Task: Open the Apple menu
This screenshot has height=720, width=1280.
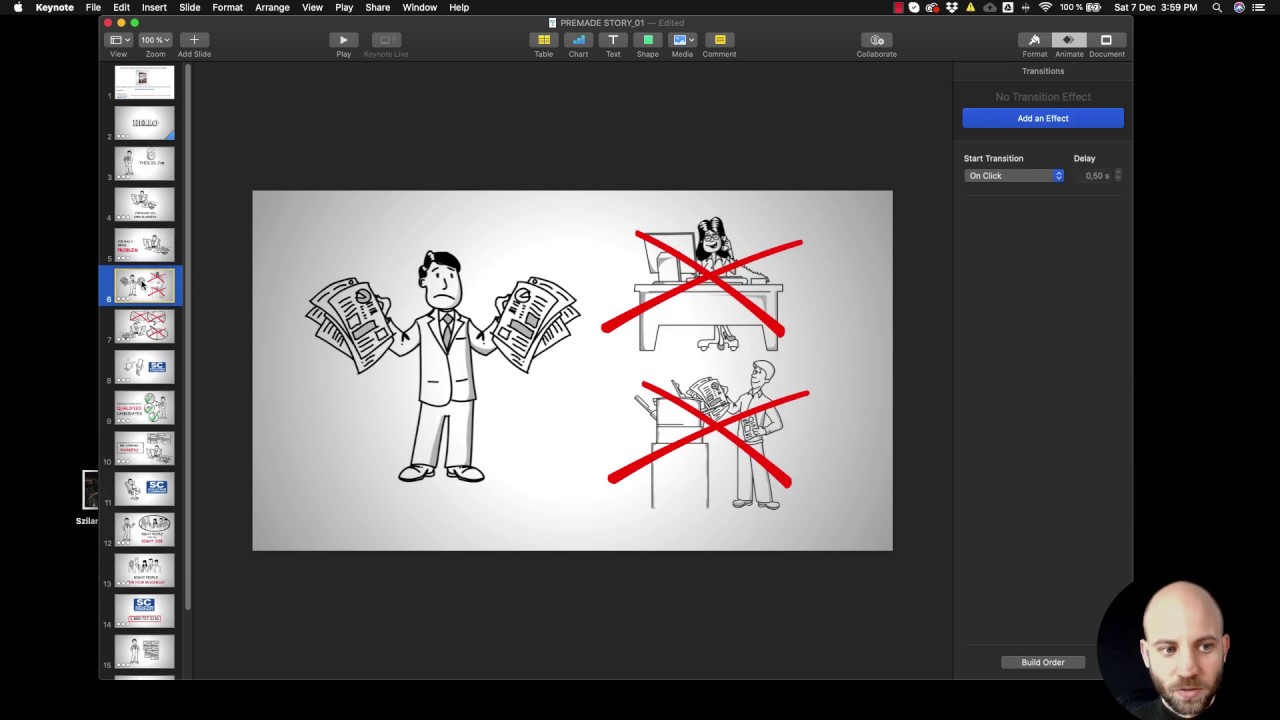Action: (18, 7)
